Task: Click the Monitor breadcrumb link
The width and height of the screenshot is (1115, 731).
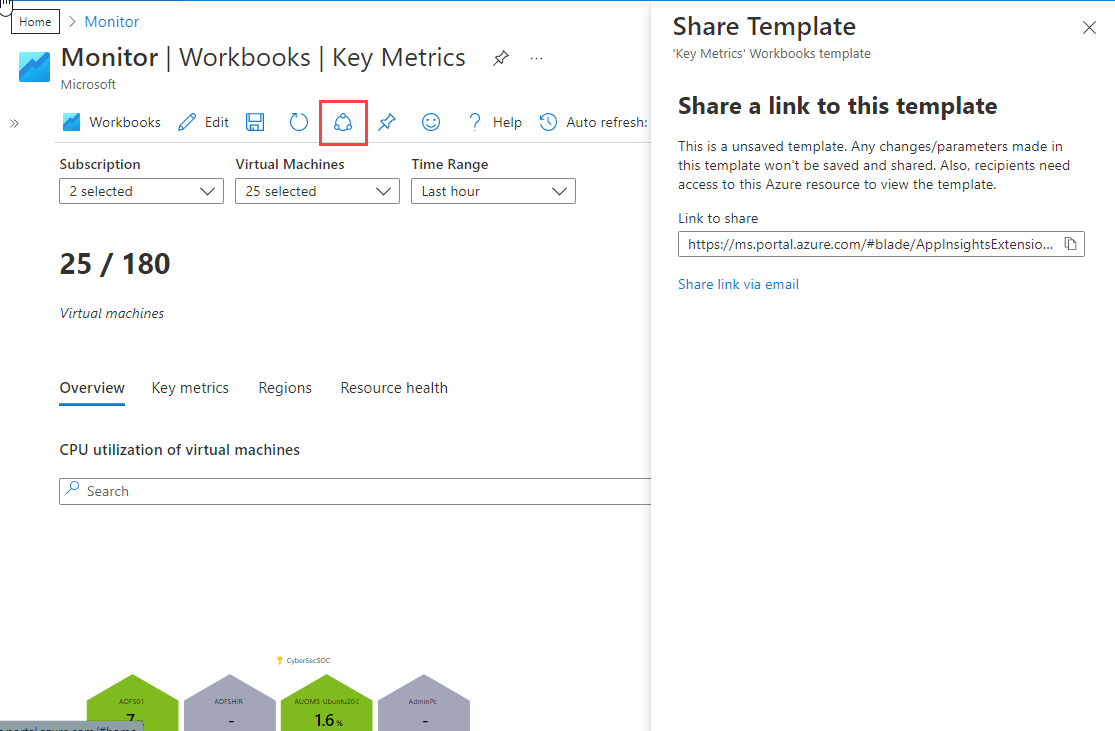Action: (x=112, y=21)
